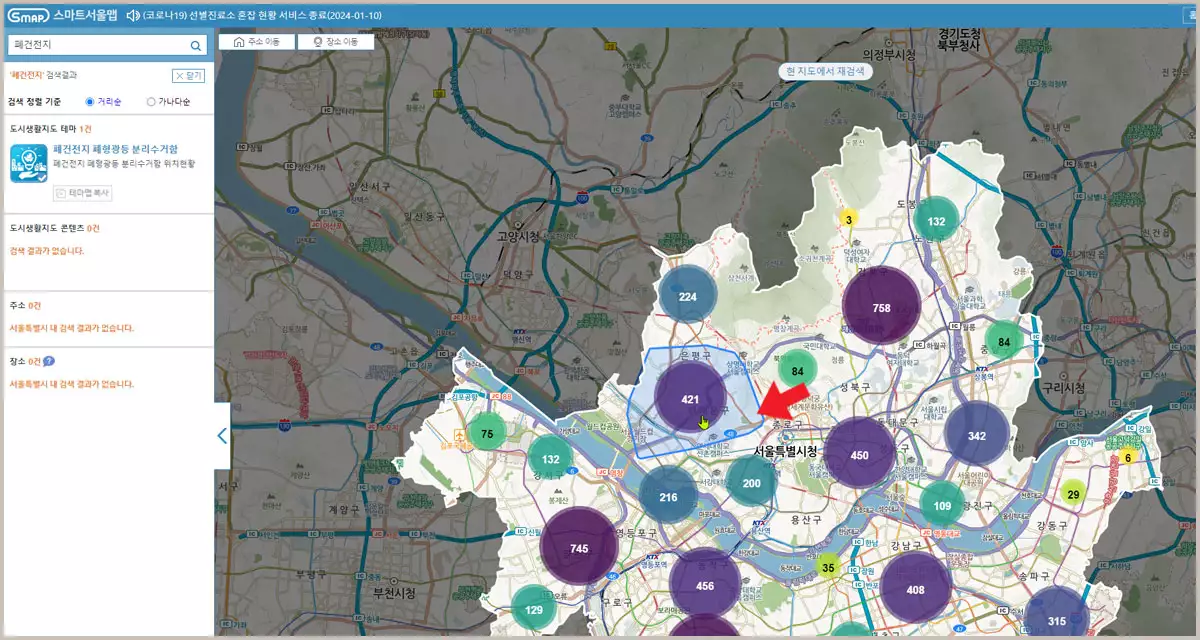Click the 테마맵 복사 button

82,193
